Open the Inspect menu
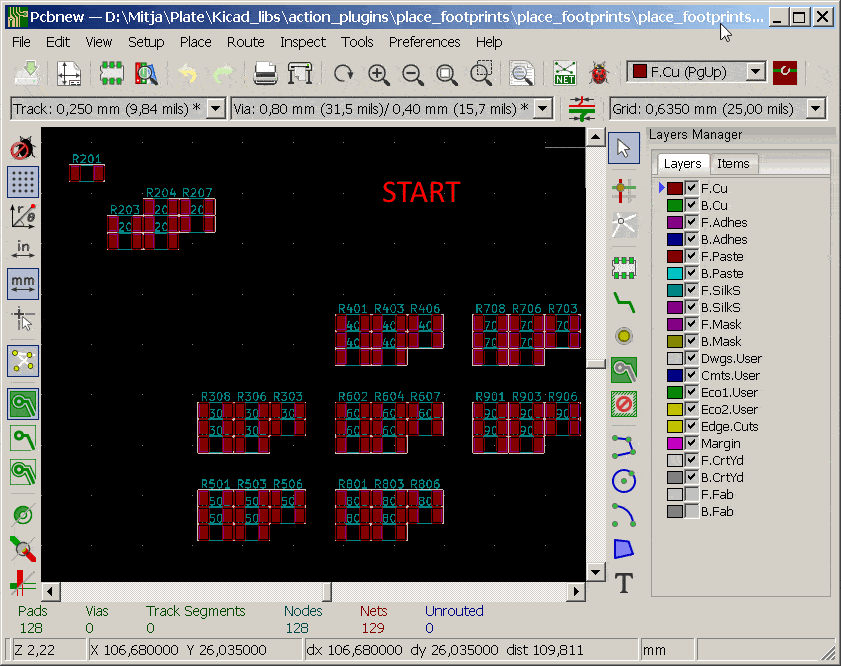 (303, 42)
